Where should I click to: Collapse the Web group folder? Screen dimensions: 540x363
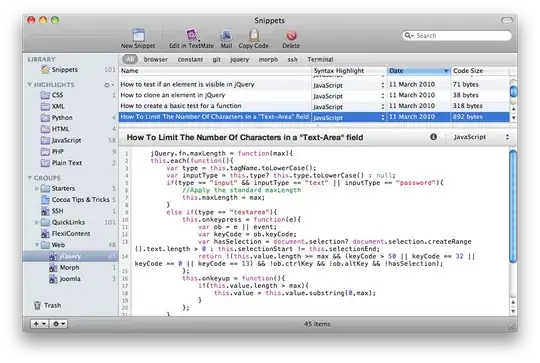pos(37,245)
